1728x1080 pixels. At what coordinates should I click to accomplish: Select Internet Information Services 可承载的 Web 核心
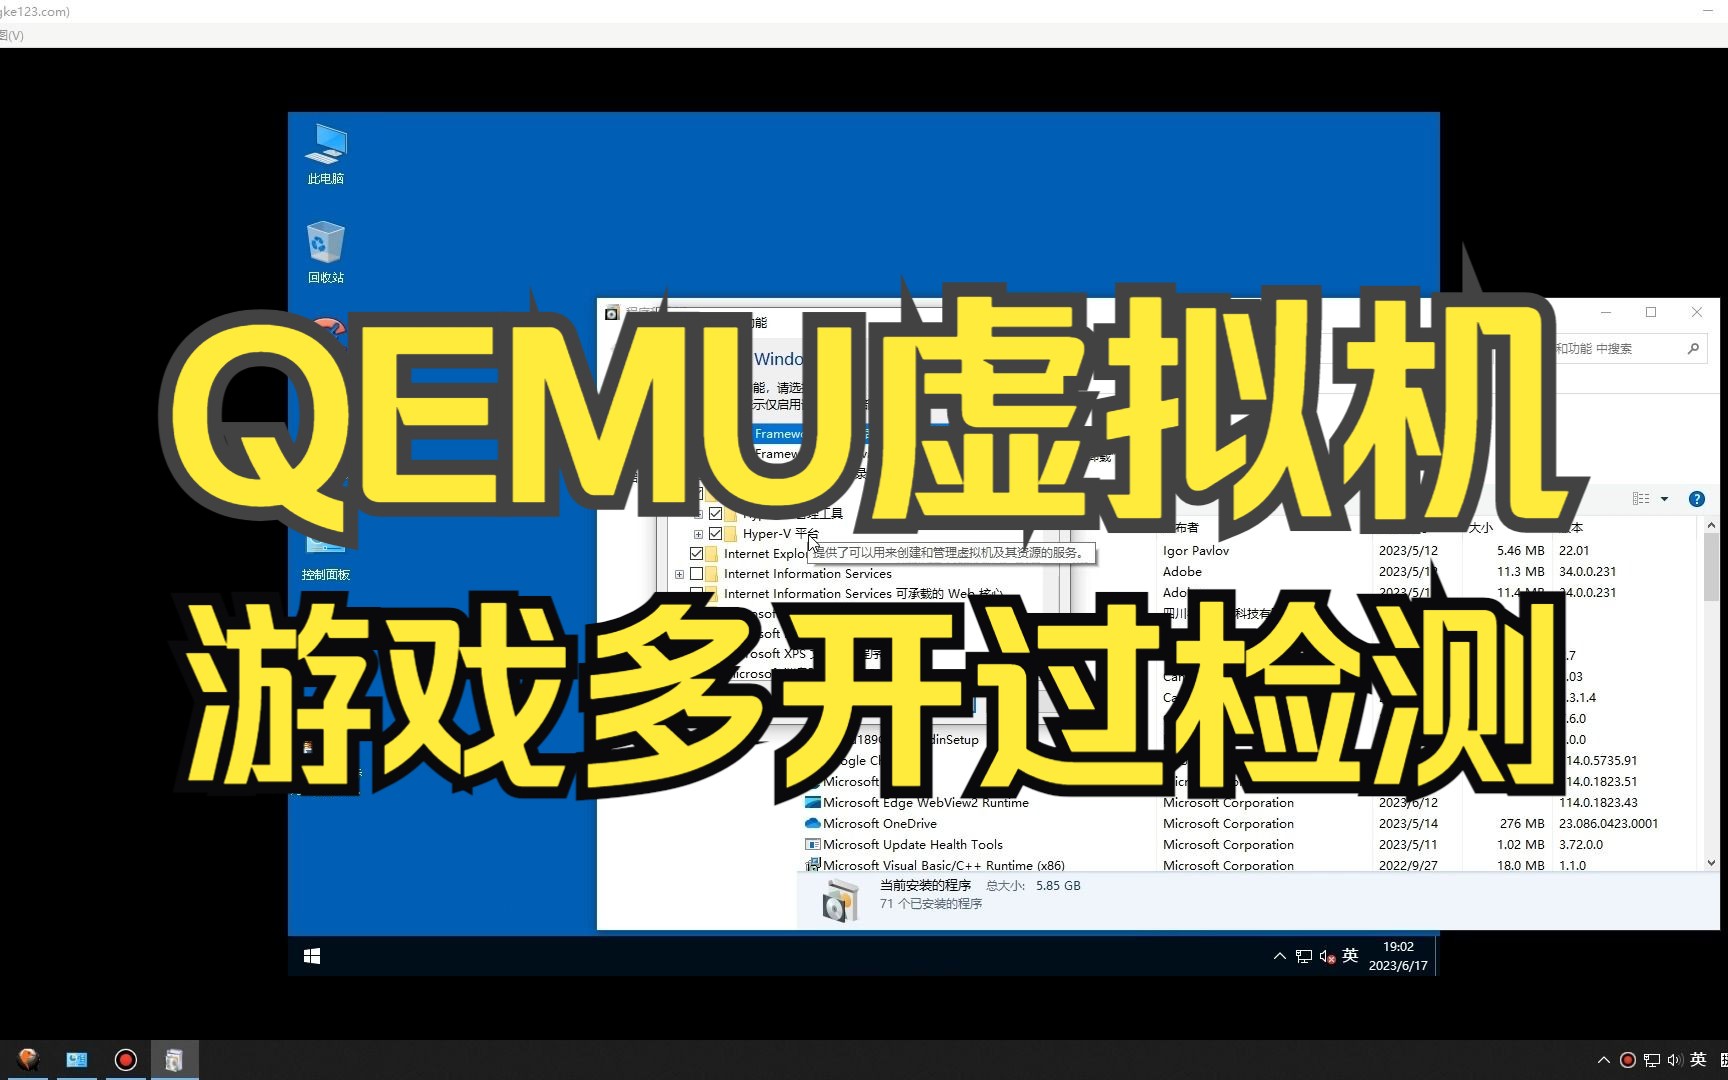pos(862,594)
